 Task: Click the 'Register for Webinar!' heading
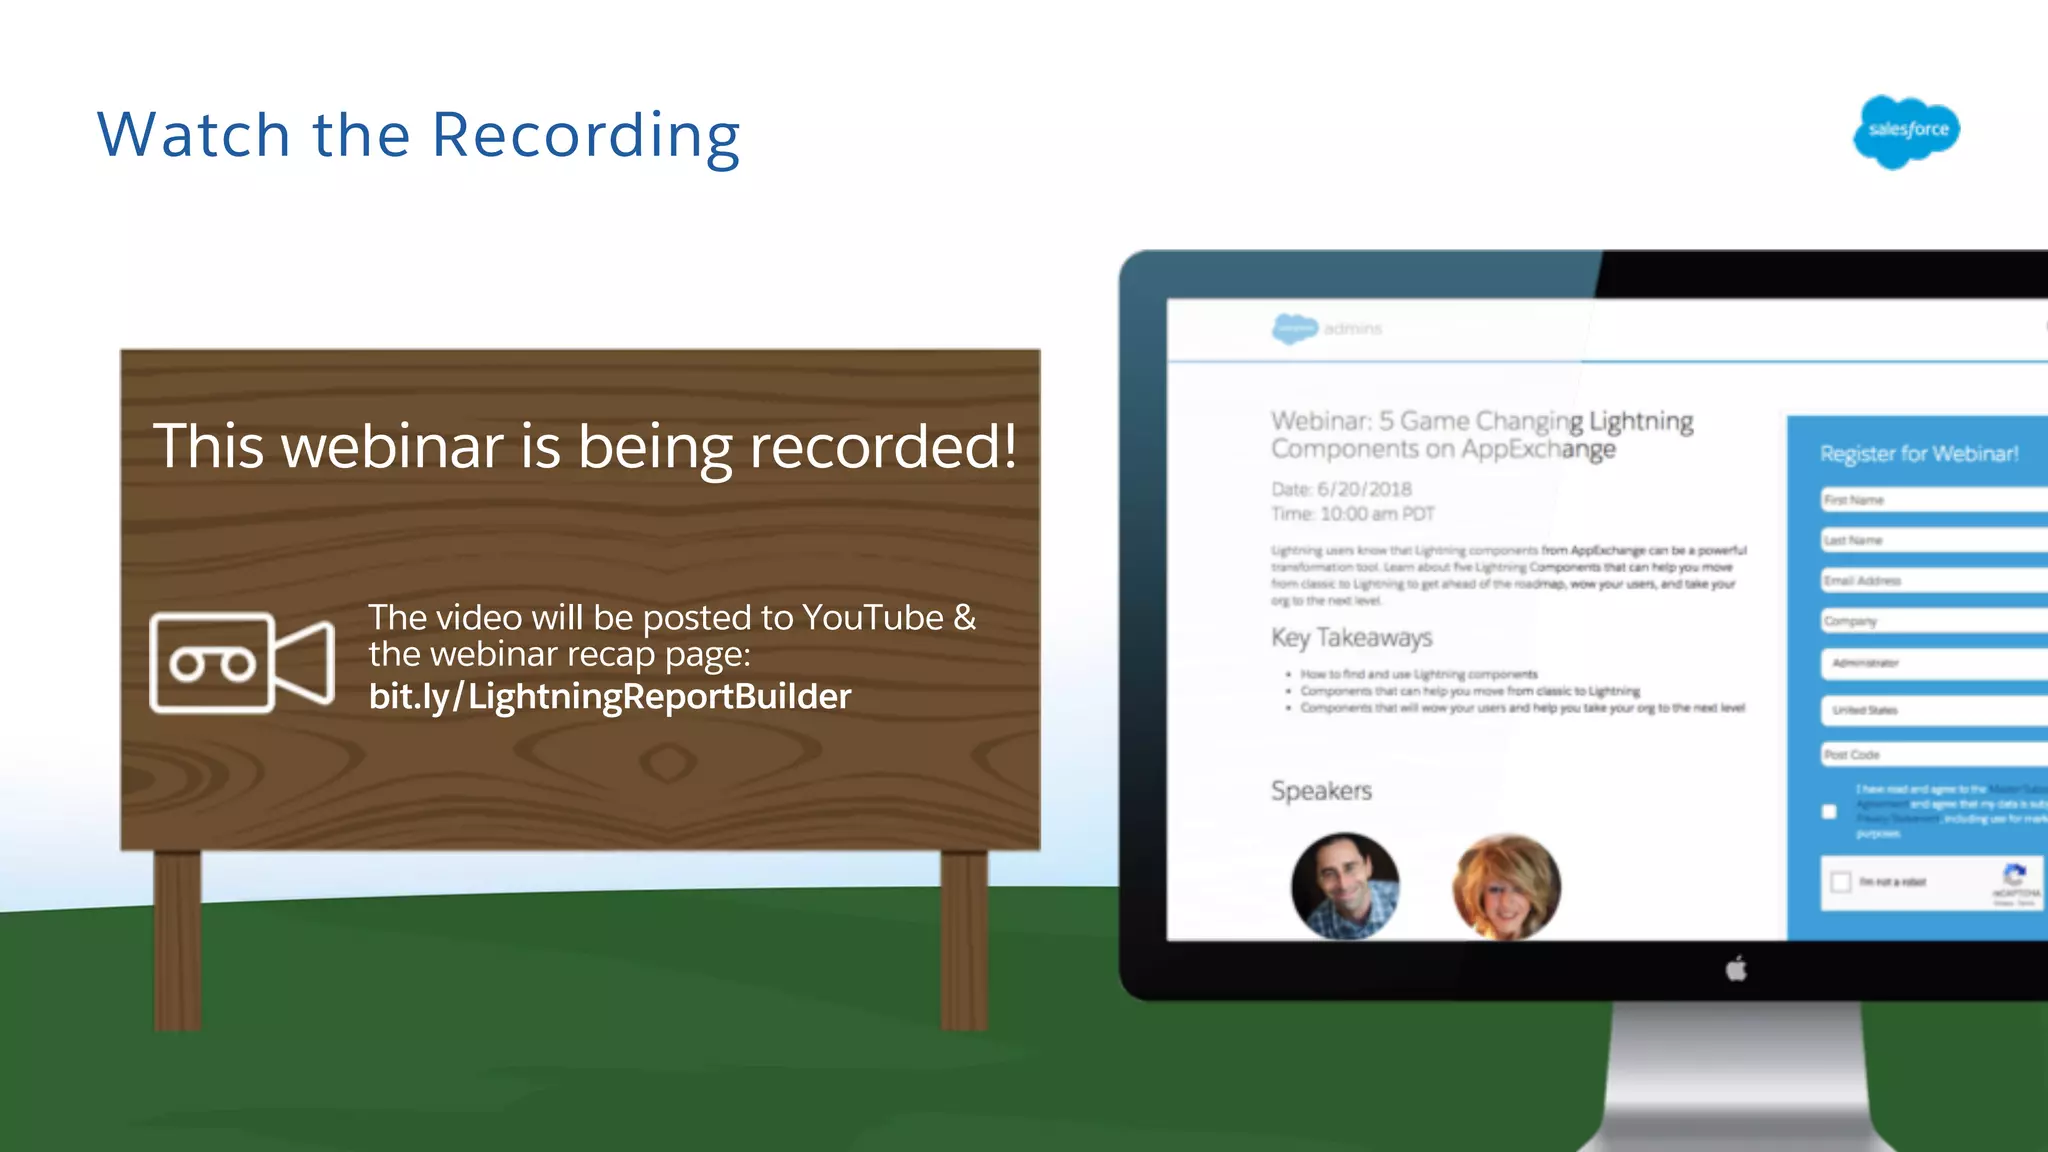click(1919, 454)
